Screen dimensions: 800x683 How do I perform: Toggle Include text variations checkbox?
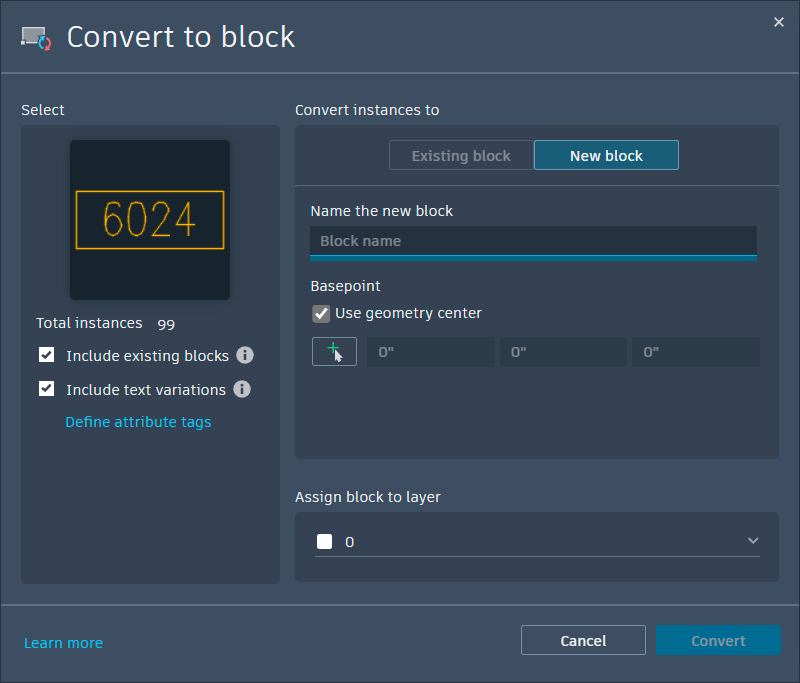click(46, 389)
